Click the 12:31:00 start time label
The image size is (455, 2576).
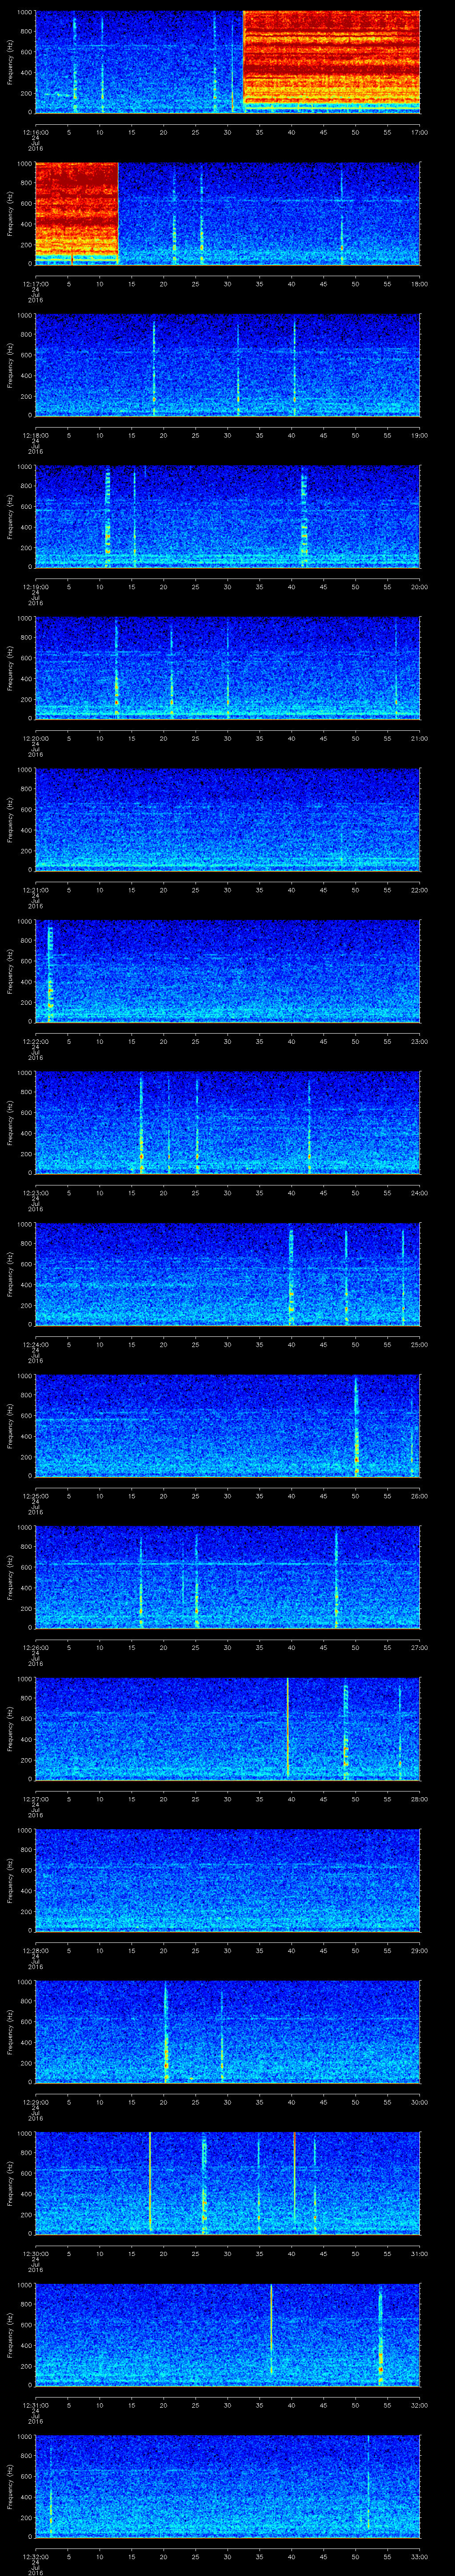click(35, 2405)
